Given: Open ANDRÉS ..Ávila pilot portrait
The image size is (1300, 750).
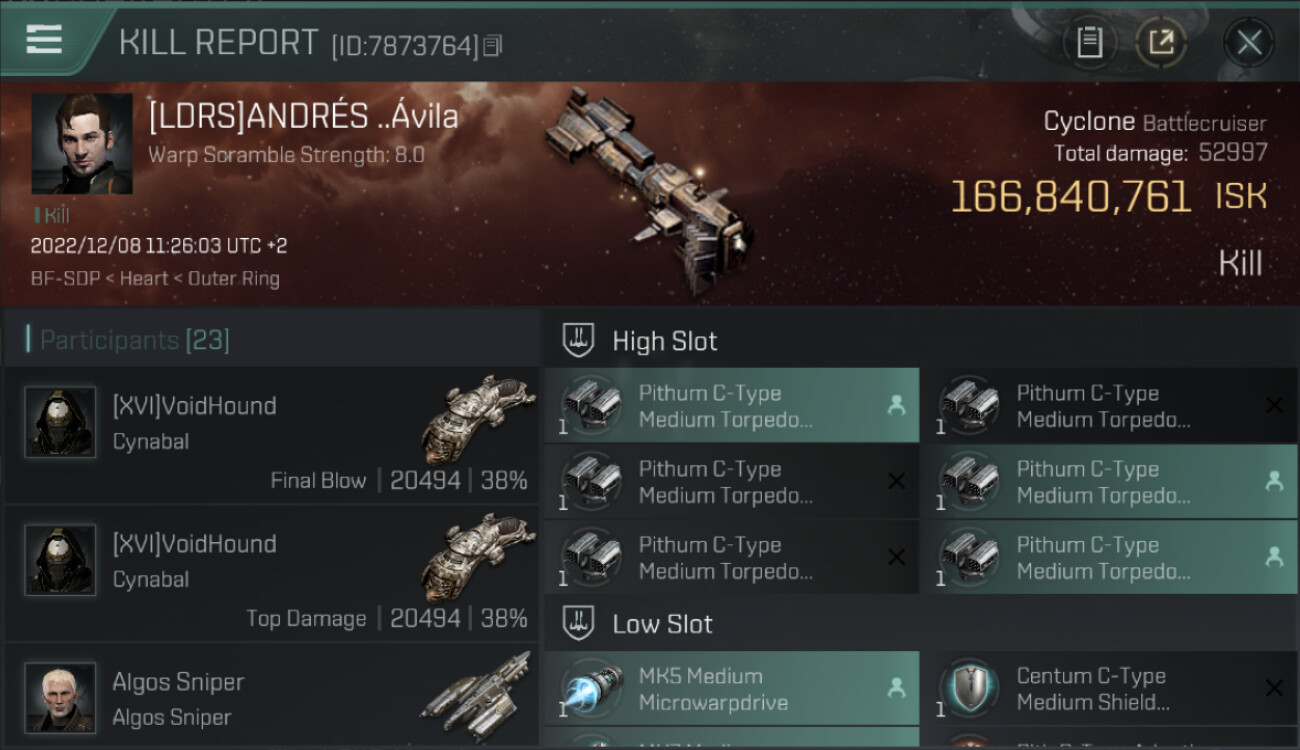Looking at the screenshot, I should [82, 144].
